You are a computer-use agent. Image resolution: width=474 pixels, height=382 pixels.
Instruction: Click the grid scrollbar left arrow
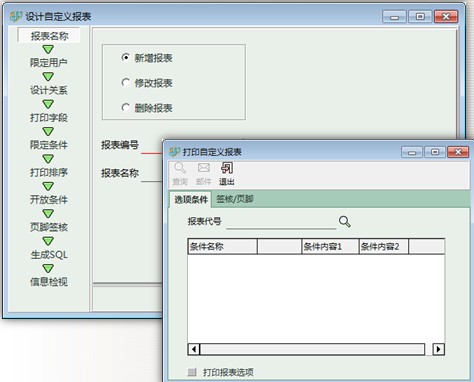194,349
